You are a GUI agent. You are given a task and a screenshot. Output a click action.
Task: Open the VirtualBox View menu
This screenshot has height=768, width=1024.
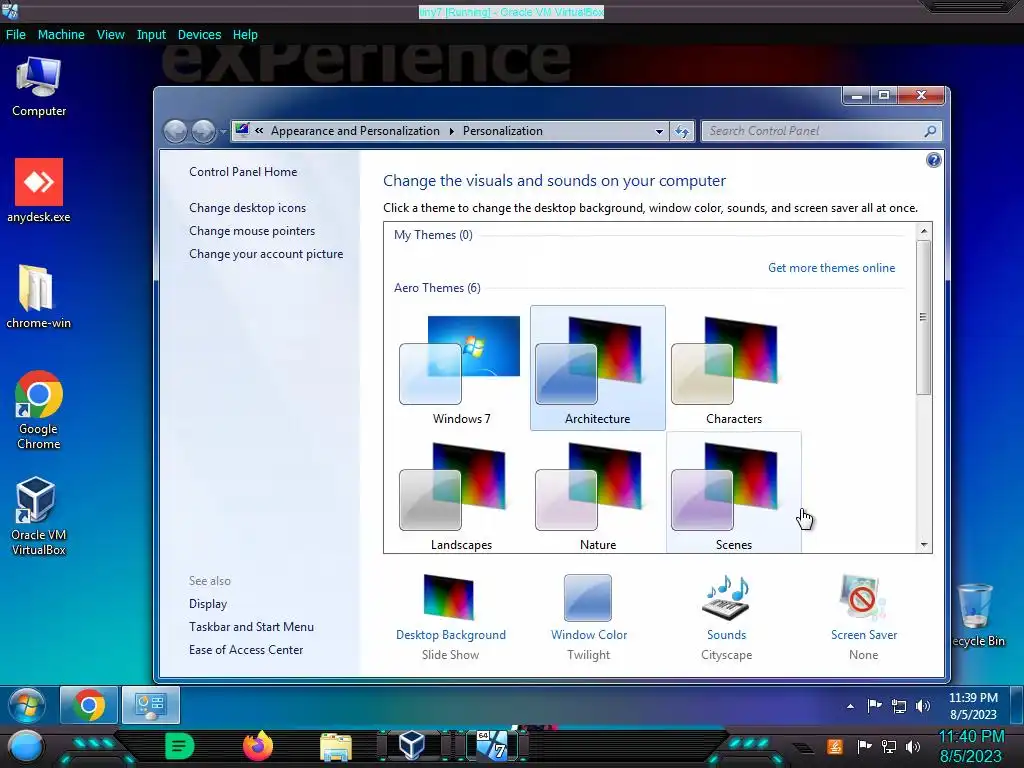(x=110, y=35)
